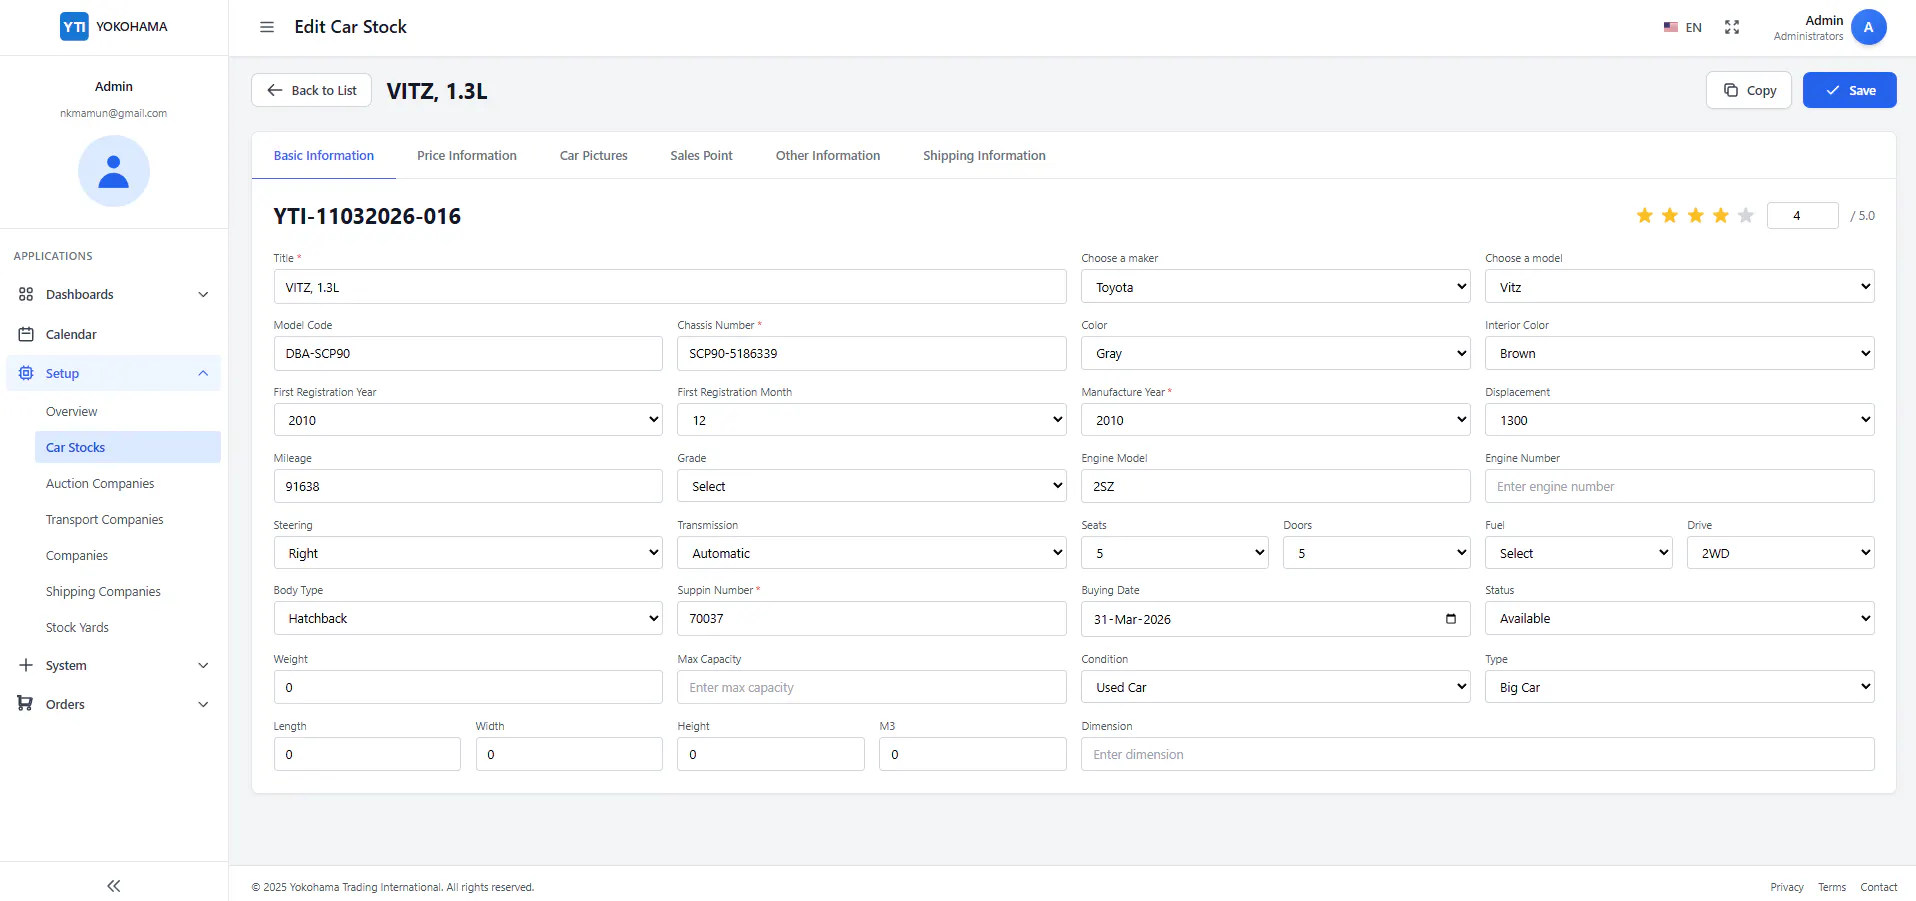This screenshot has width=1916, height=901.
Task: Switch to Basic Information tab
Action: tap(324, 155)
